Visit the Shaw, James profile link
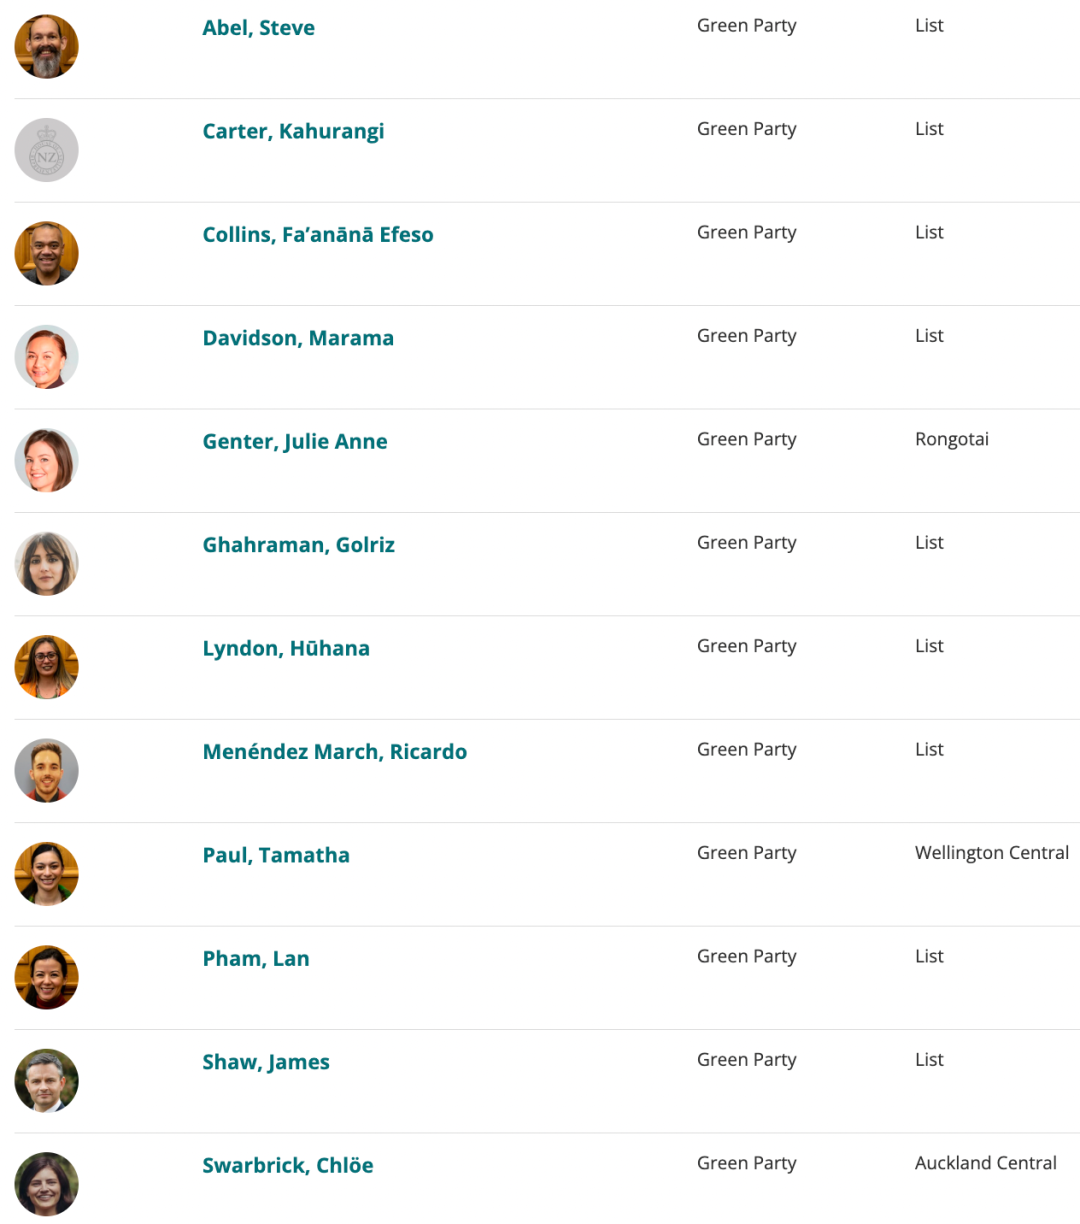Image resolution: width=1080 pixels, height=1224 pixels. tap(266, 1063)
